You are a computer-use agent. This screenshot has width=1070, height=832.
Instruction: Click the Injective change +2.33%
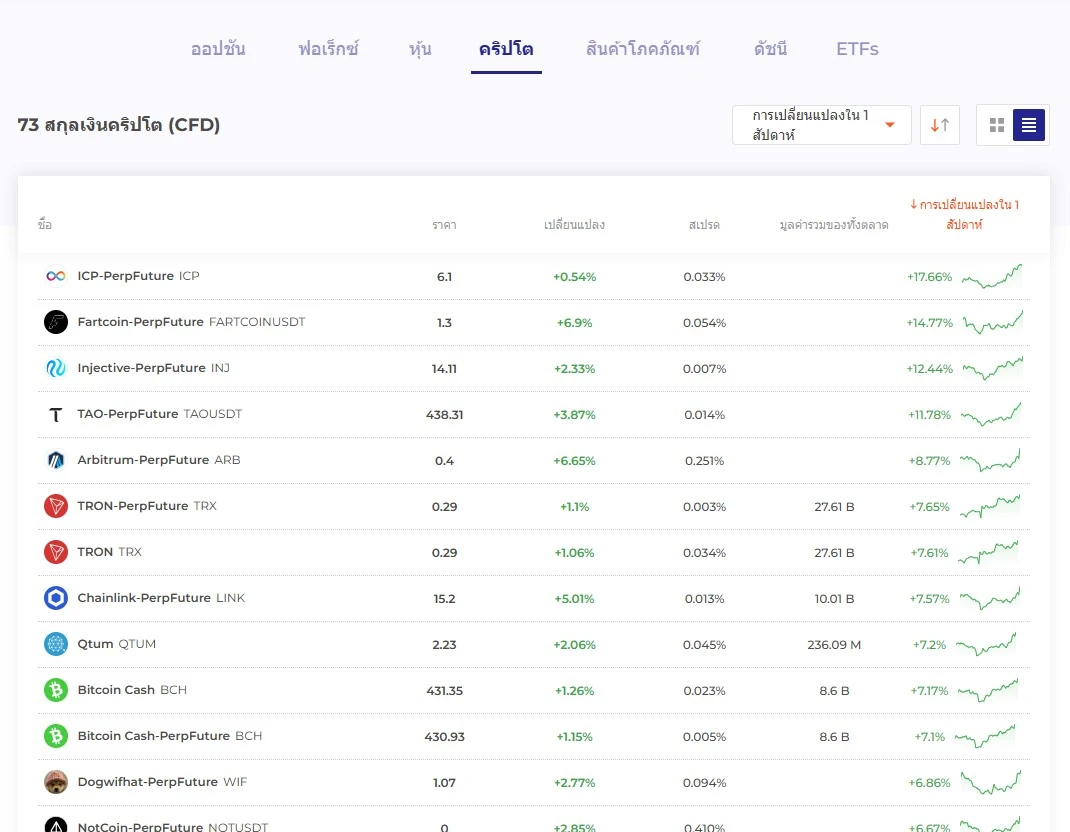click(x=575, y=369)
